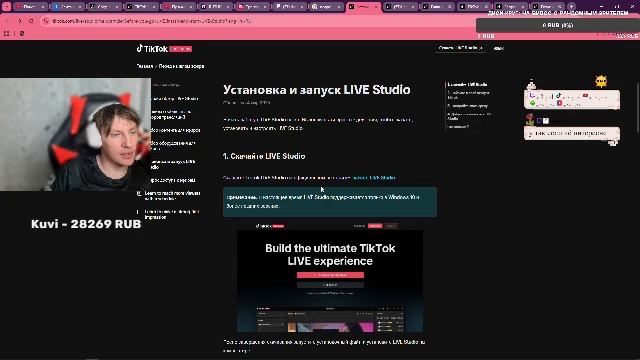Select the currently active browser tab

(363, 7)
